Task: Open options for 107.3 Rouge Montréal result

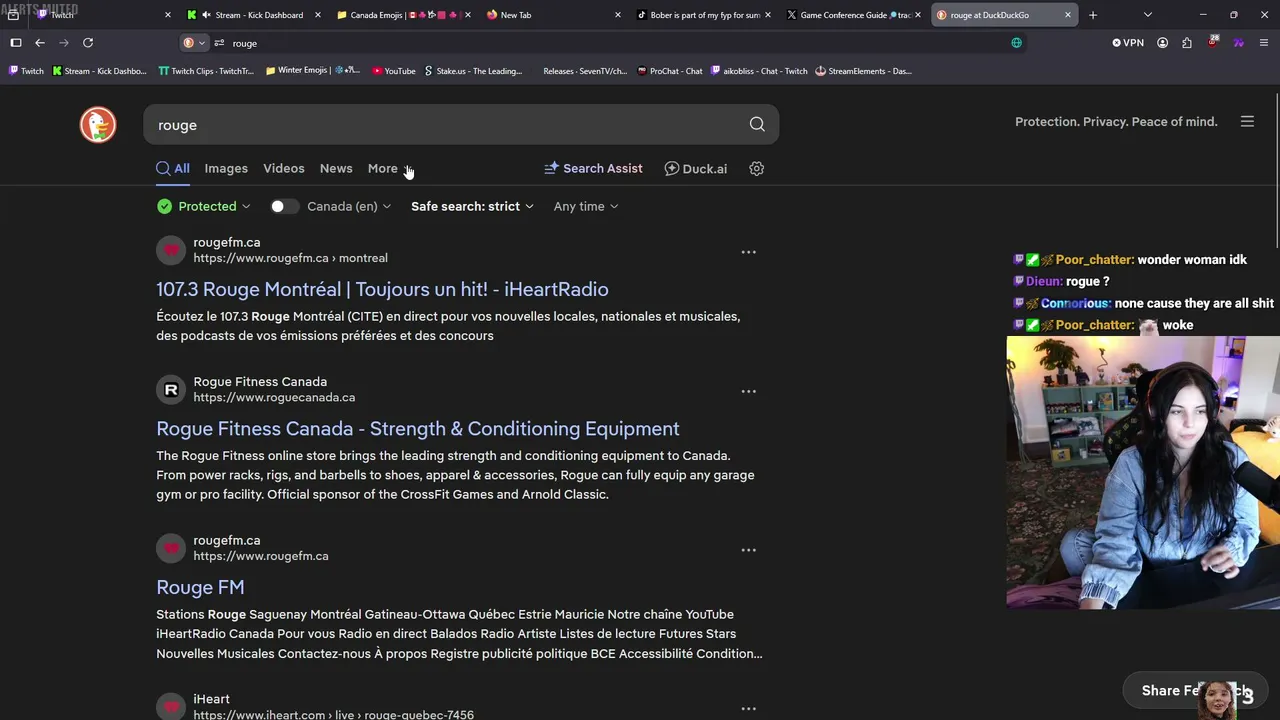Action: pyautogui.click(x=748, y=252)
